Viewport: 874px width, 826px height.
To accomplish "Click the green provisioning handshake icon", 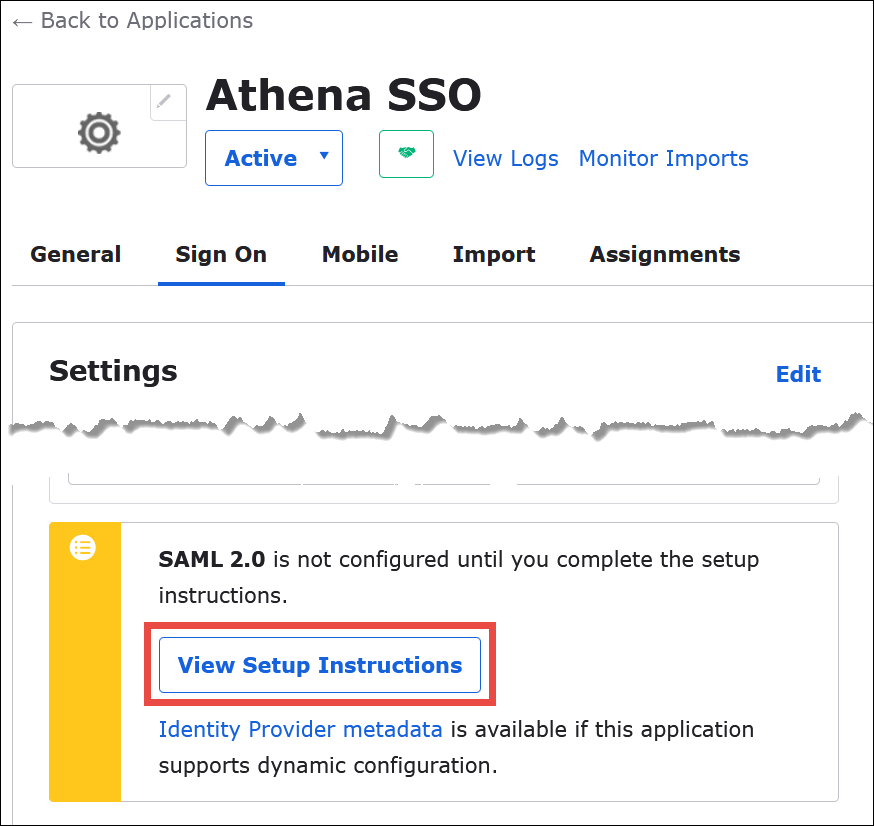I will pos(406,154).
